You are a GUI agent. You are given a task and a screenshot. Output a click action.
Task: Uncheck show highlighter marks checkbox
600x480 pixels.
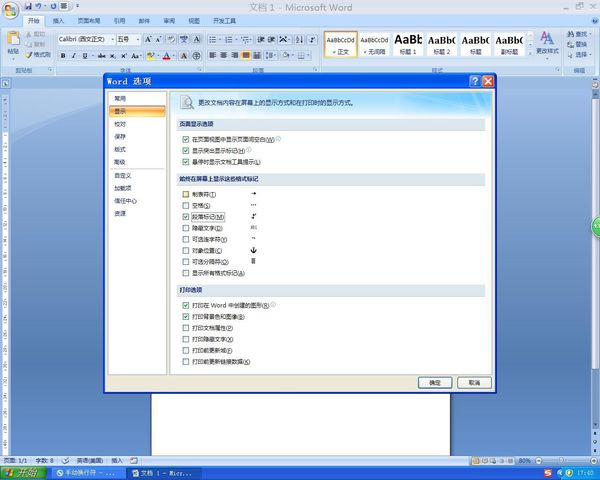click(186, 150)
